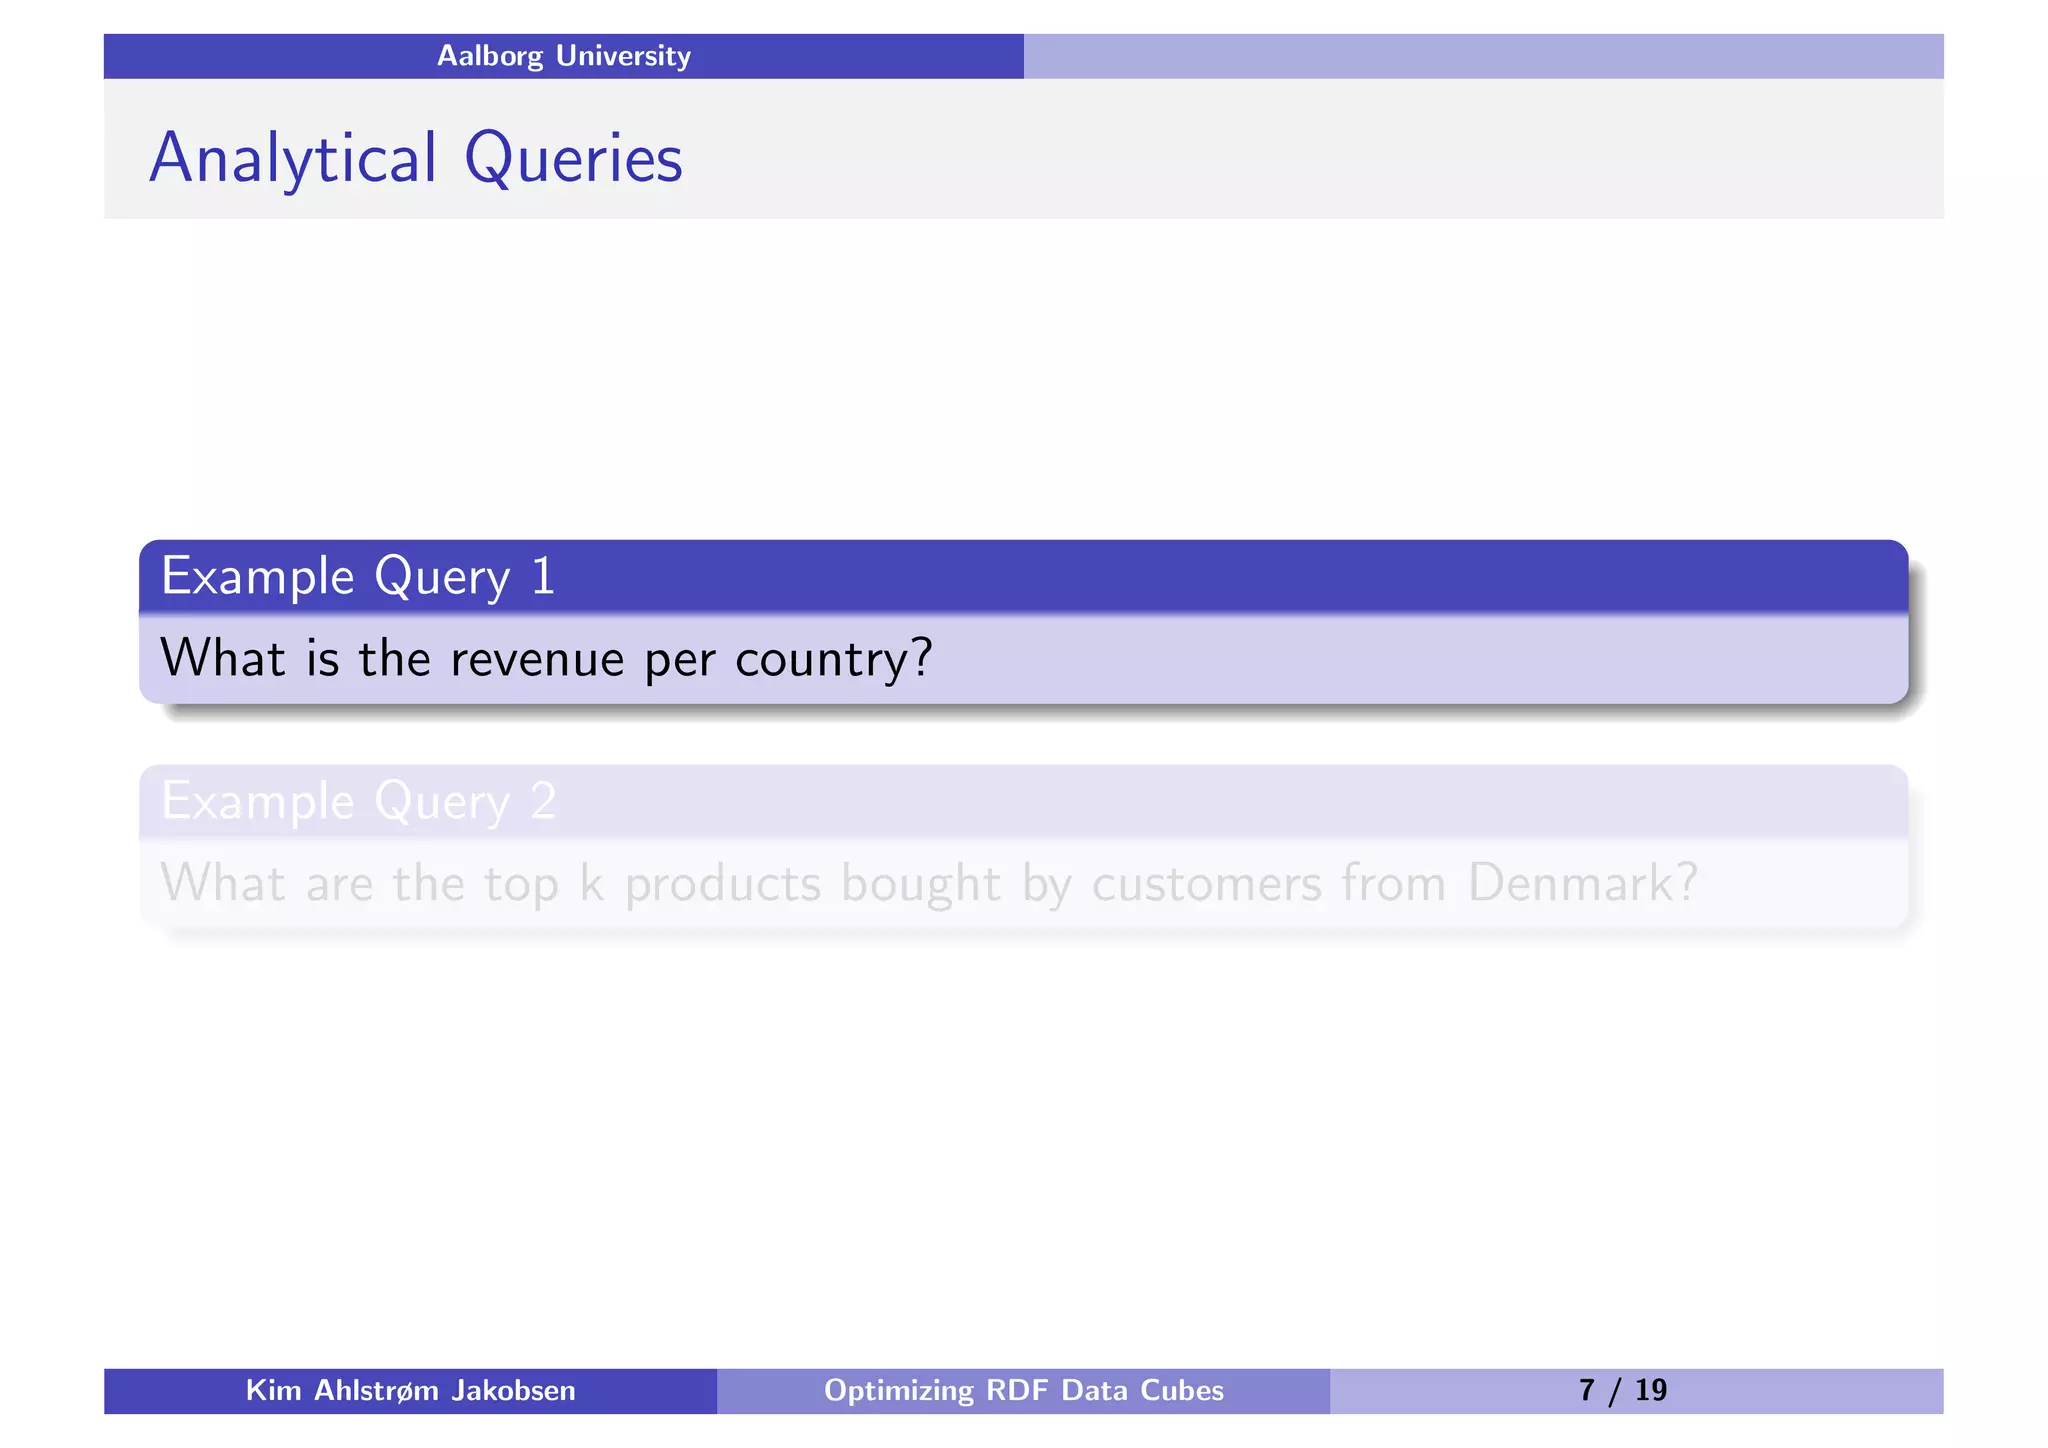Click author name Kim Ahlstrøm Jakobsen in footer
Viewport: 2048px width, 1448px height.
click(410, 1391)
